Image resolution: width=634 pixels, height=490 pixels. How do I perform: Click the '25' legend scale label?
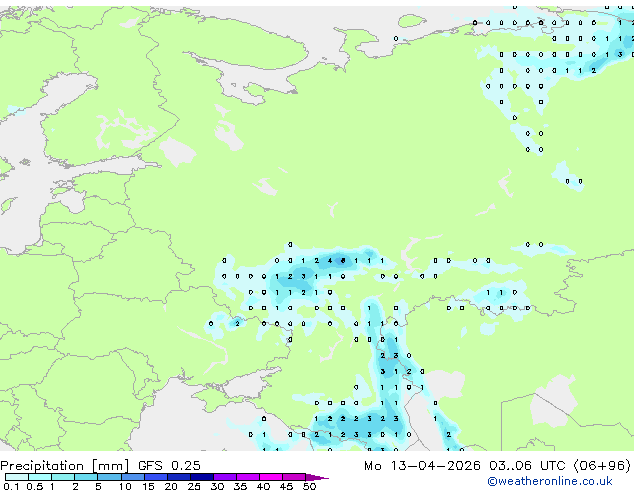tap(194, 486)
